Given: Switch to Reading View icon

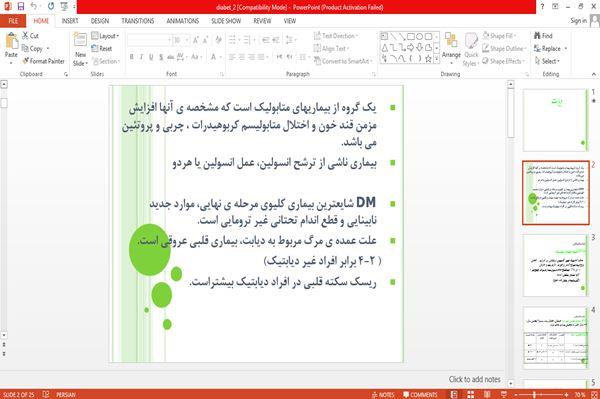Looking at the screenshot, I should [x=487, y=394].
